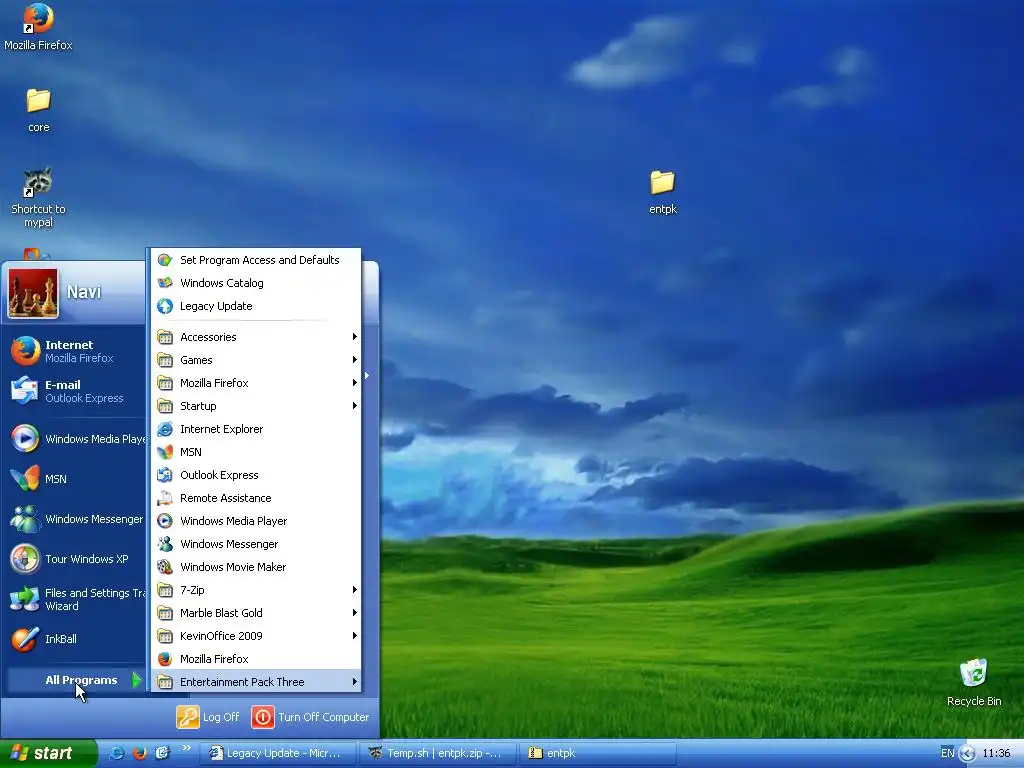Open Windows Catalog entry
This screenshot has width=1024, height=768.
coord(256,283)
